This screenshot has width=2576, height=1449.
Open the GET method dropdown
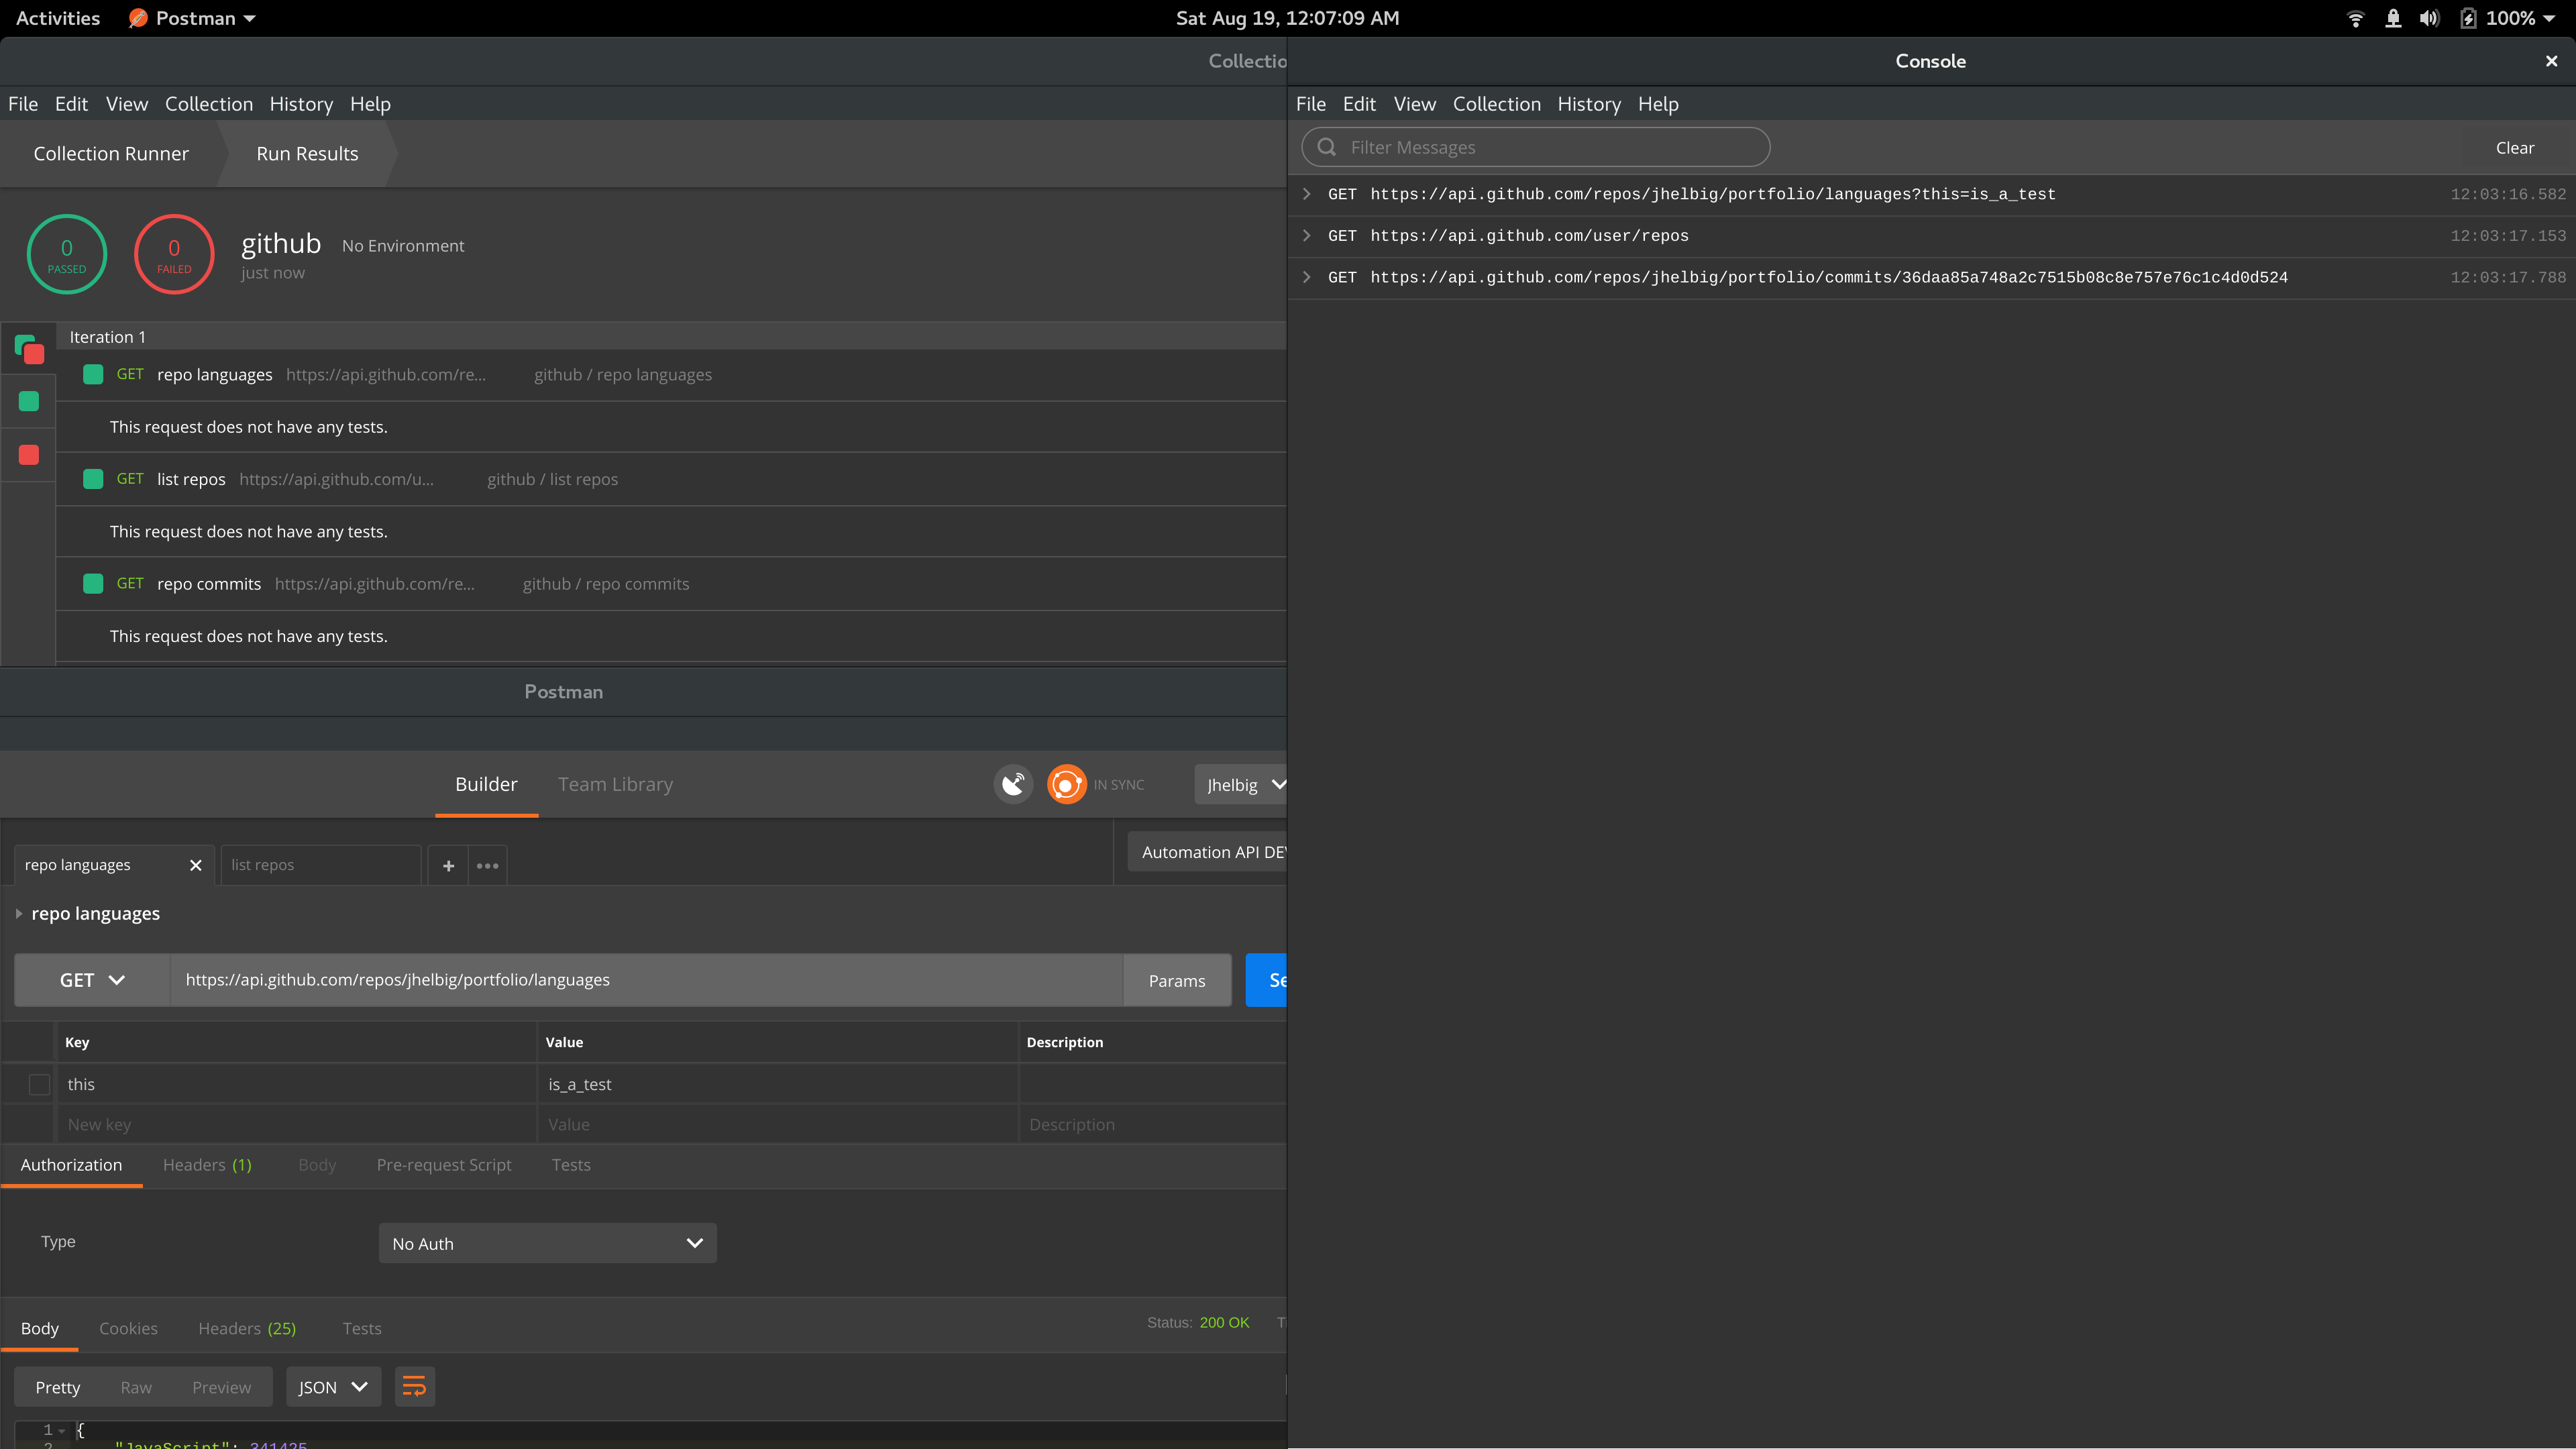point(92,980)
